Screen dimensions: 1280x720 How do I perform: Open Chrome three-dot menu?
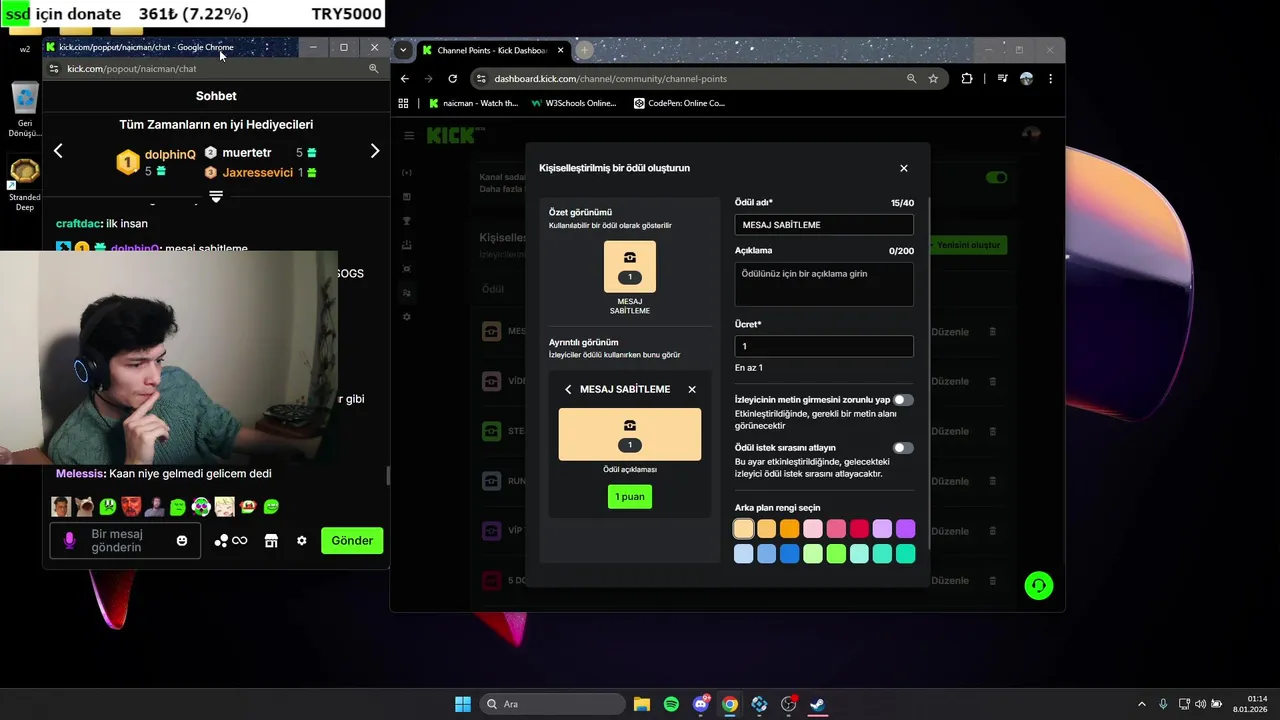[1050, 79]
